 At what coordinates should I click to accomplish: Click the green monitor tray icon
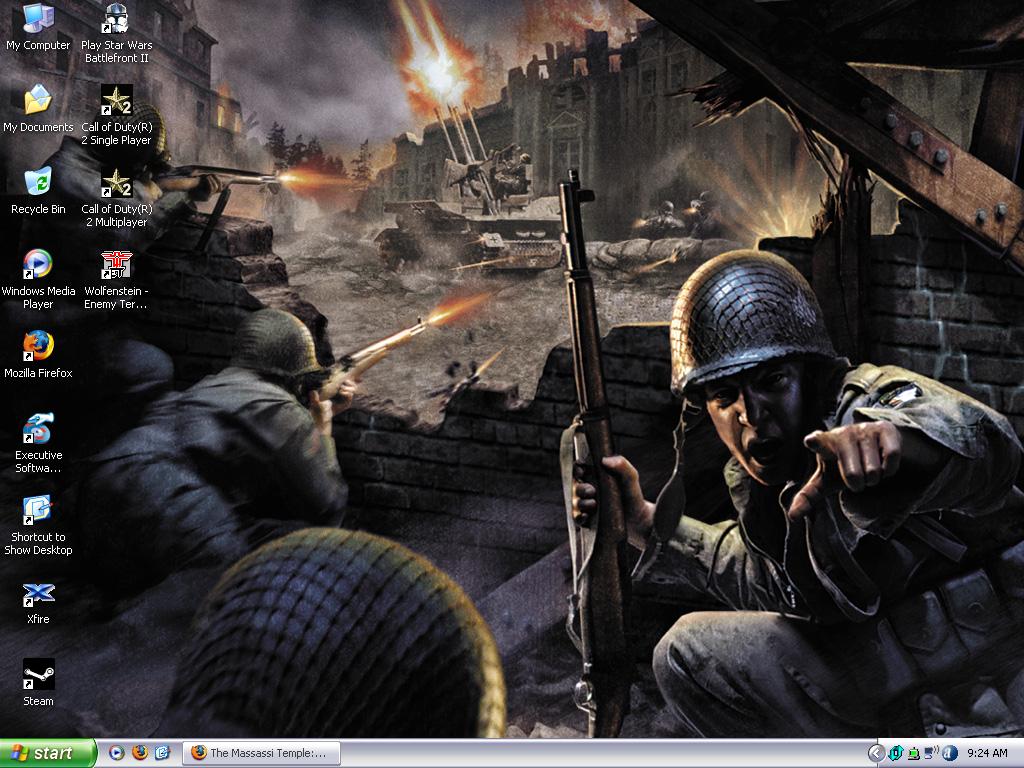point(914,754)
